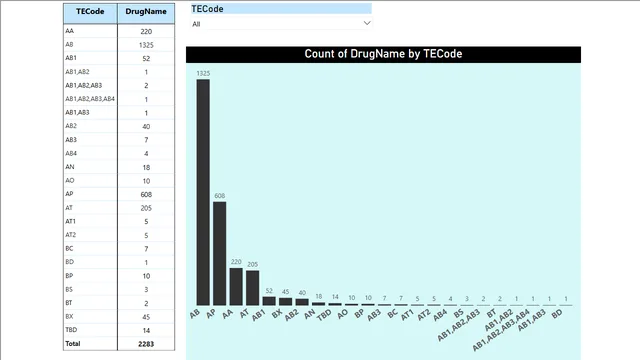Click the 'AB1,AB2,AB3,AB4' label on chart axis
Viewport: 640px width, 360px height.
[501, 330]
